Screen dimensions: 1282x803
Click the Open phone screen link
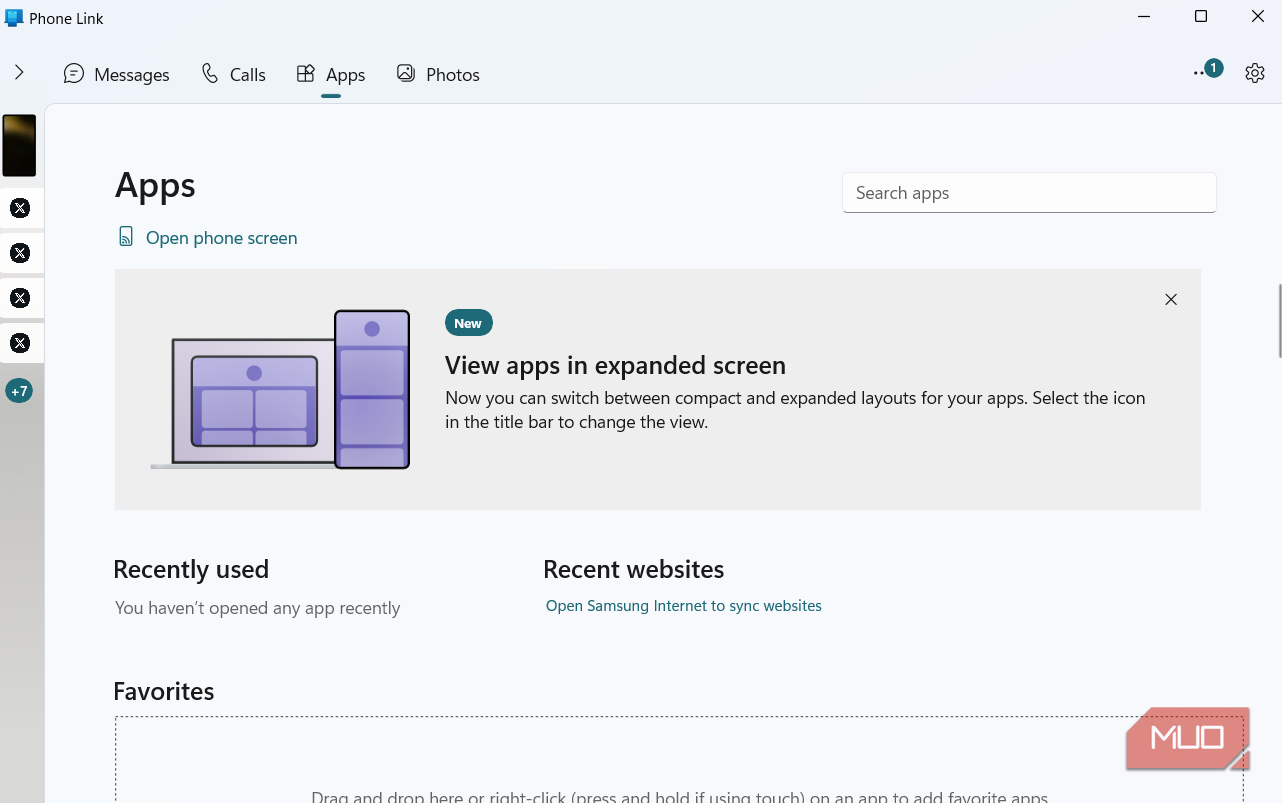[207, 238]
